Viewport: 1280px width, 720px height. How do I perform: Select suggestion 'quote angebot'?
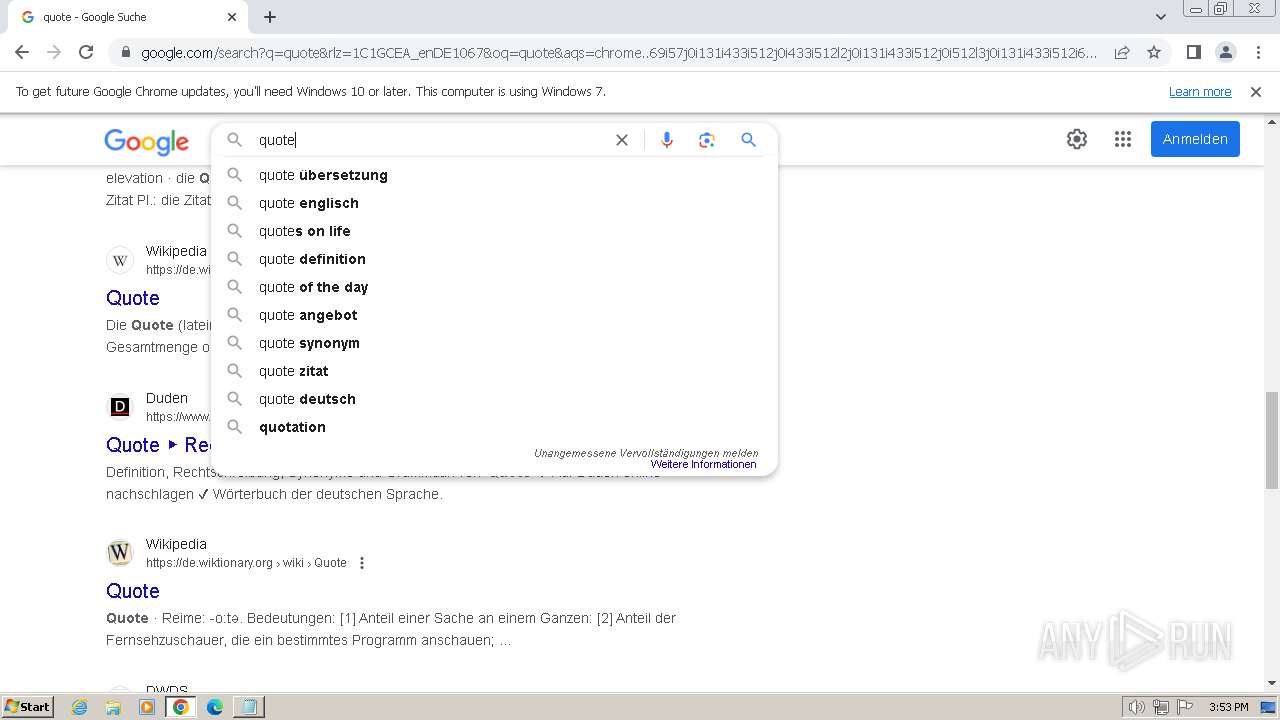[494, 315]
